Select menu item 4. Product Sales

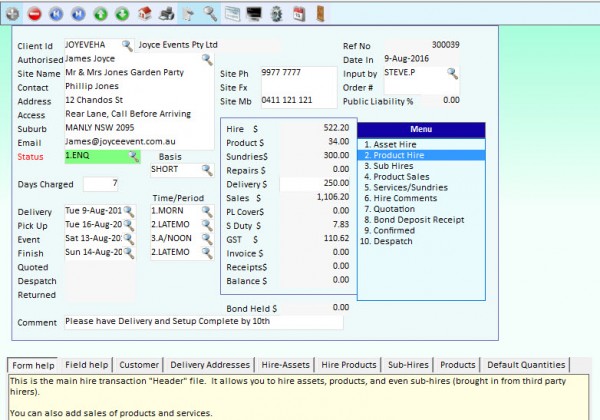pos(421,177)
